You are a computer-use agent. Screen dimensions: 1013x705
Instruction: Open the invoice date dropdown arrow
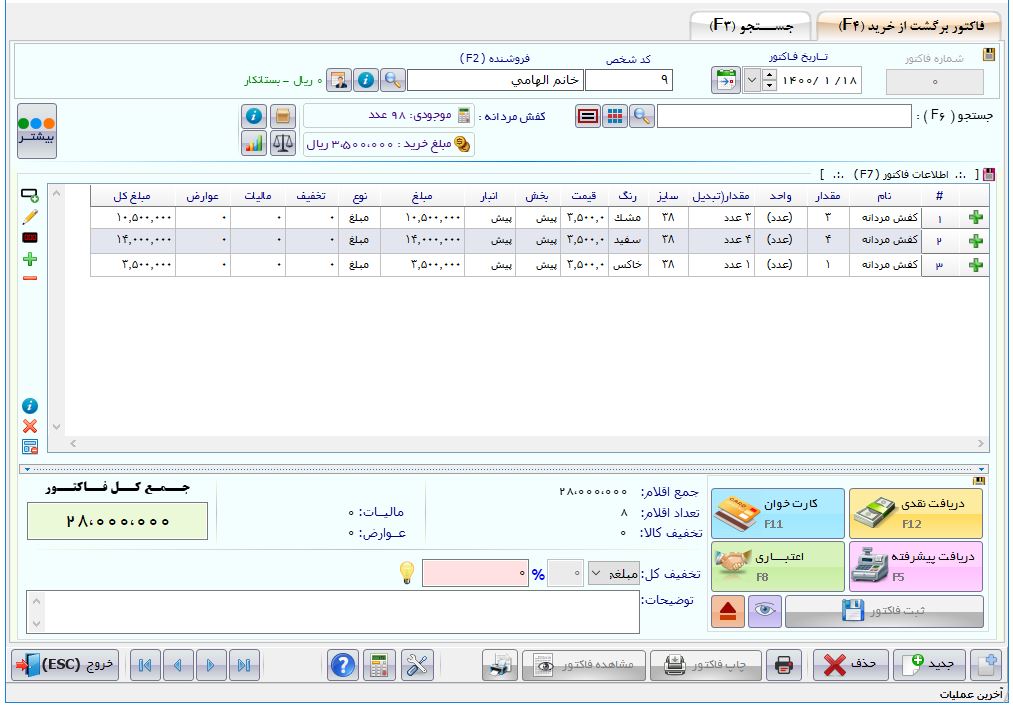click(752, 81)
